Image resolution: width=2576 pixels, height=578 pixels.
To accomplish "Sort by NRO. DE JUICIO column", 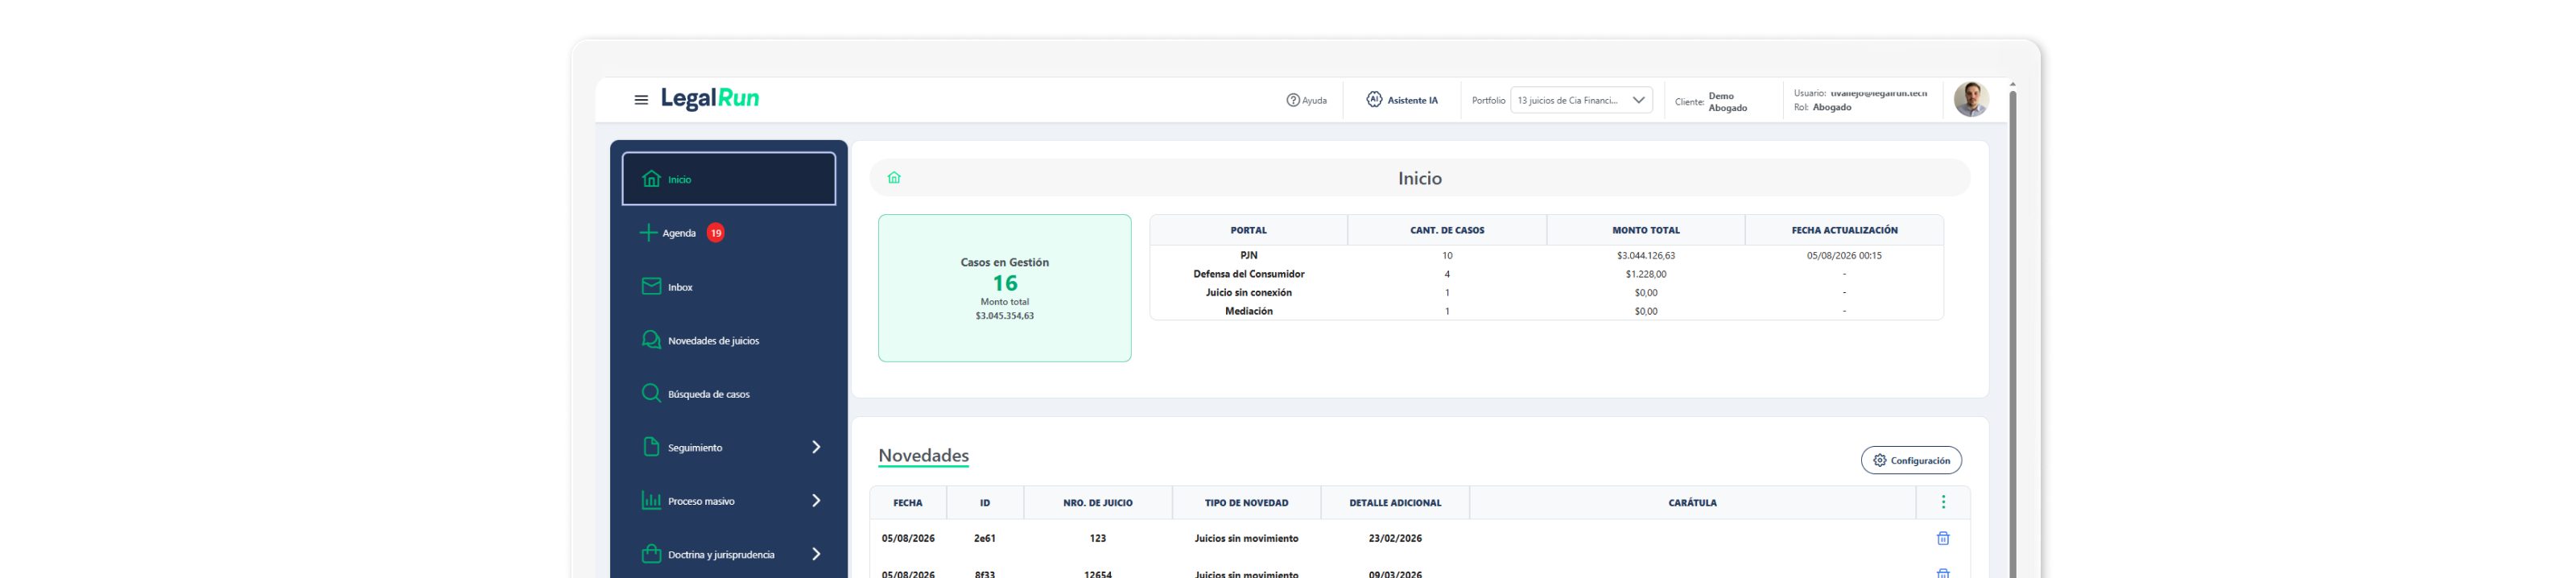I will click(x=1098, y=503).
